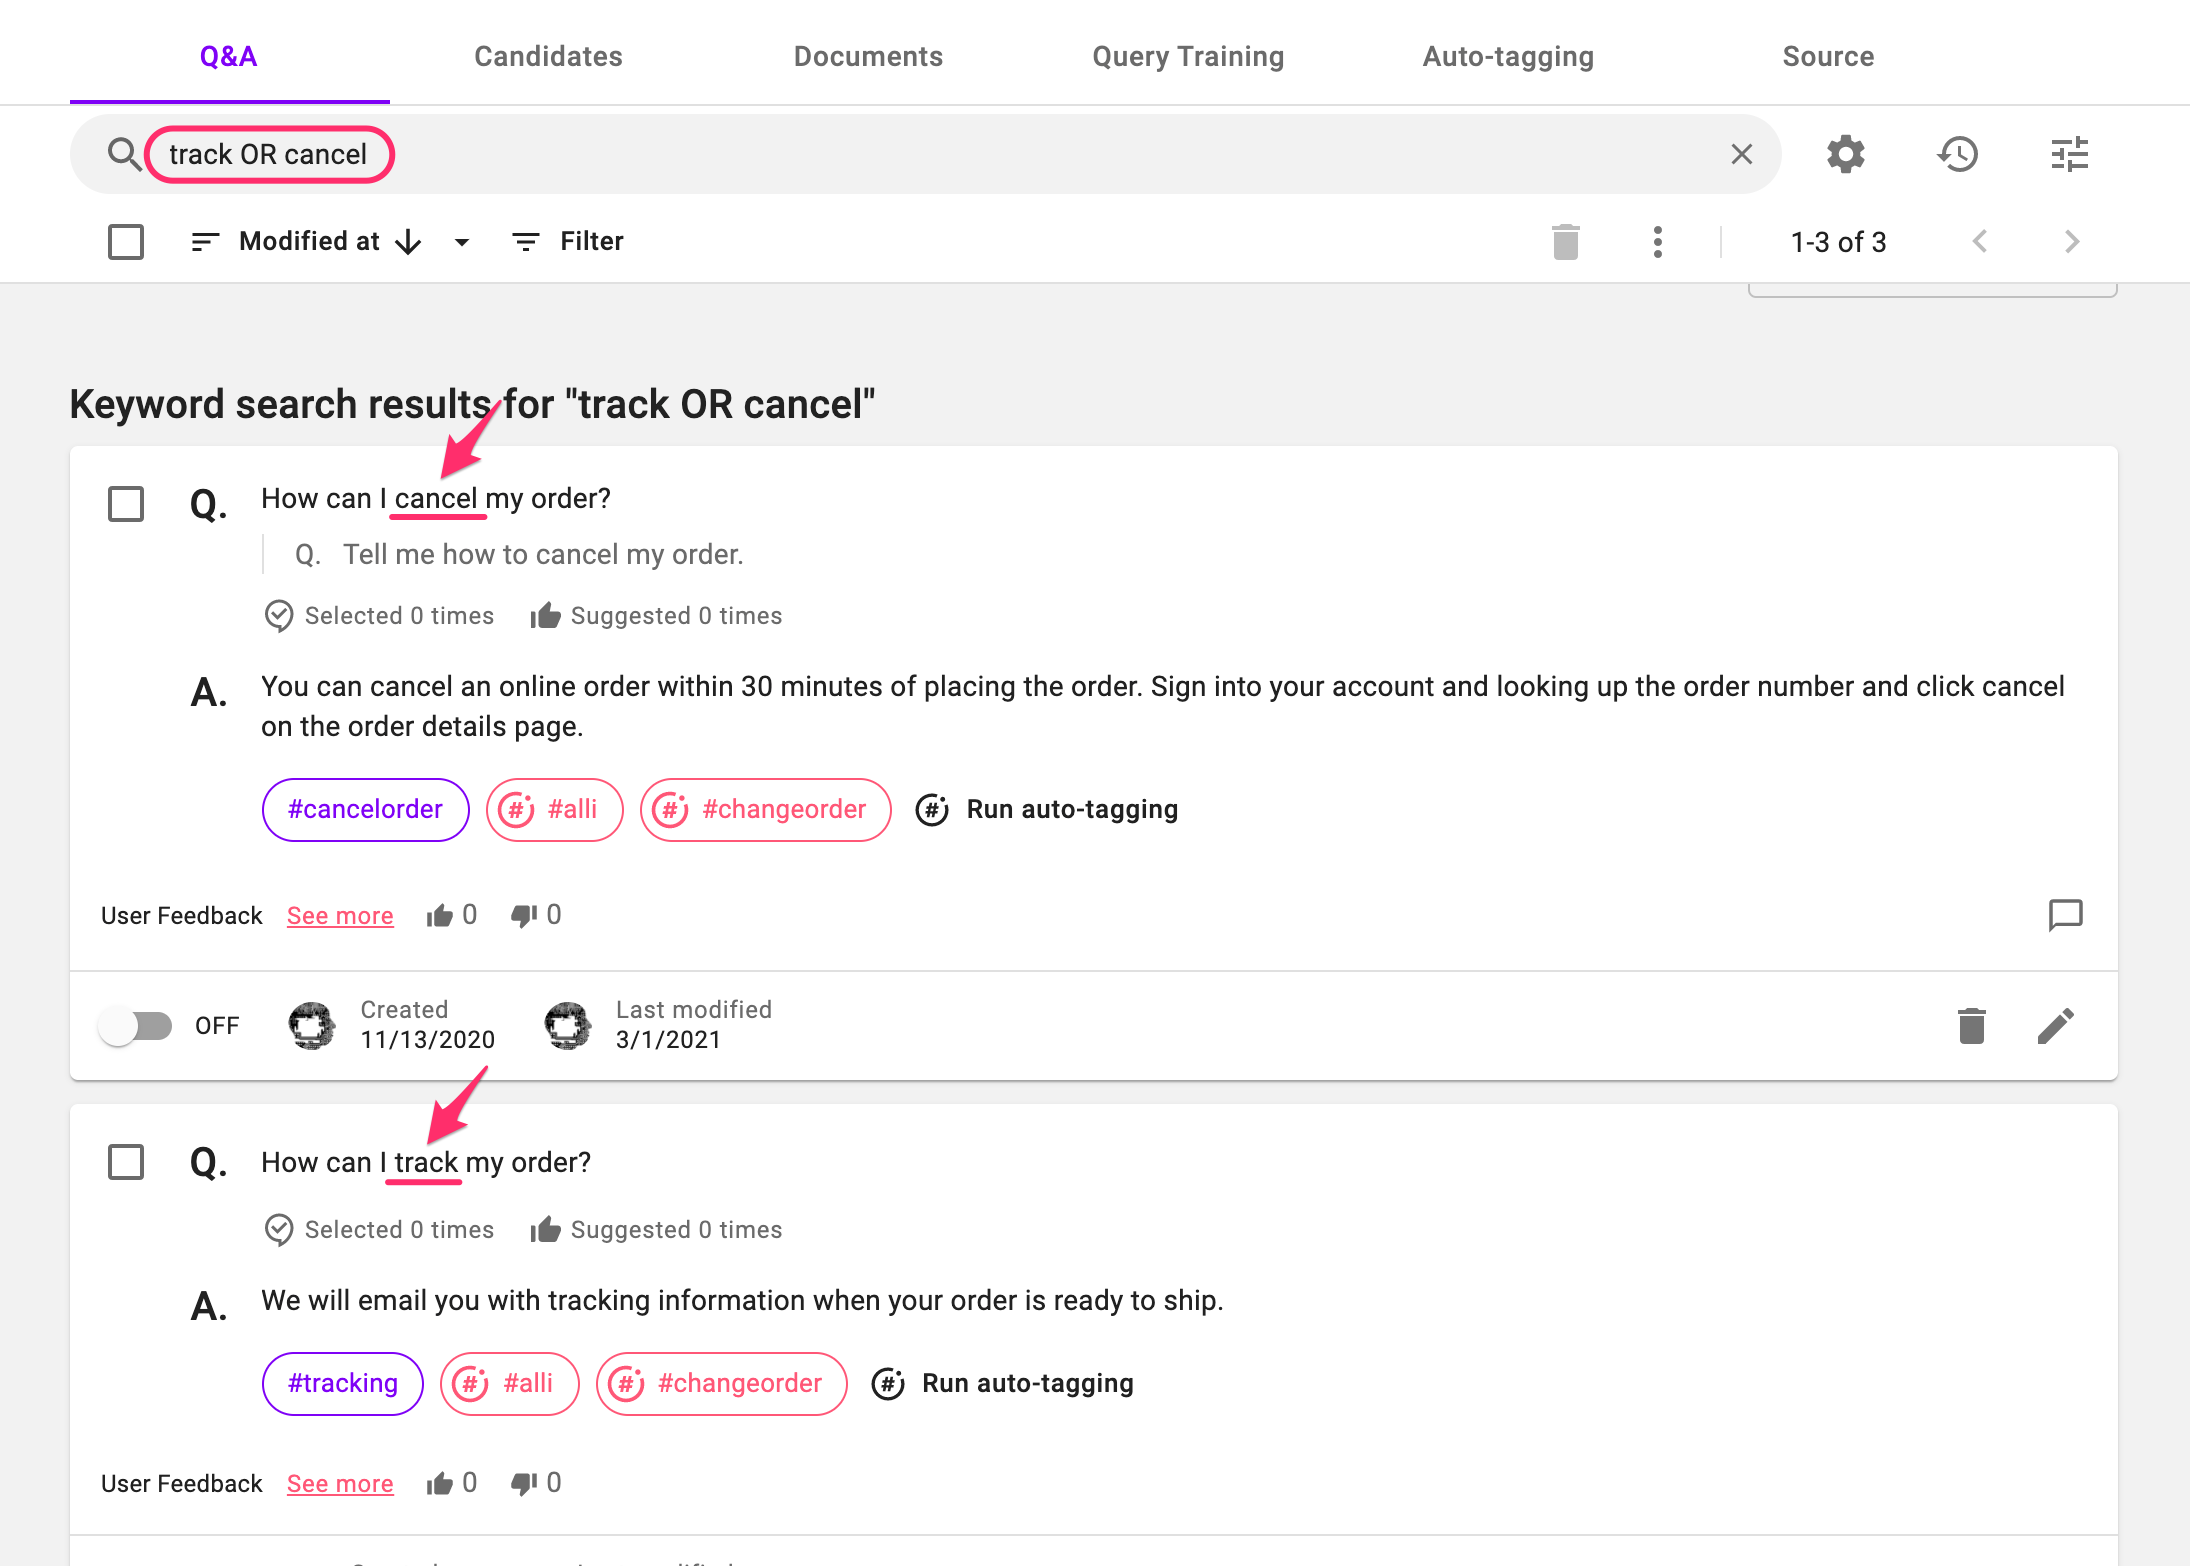Open the tune sliders options icon
The width and height of the screenshot is (2190, 1566).
point(2069,154)
